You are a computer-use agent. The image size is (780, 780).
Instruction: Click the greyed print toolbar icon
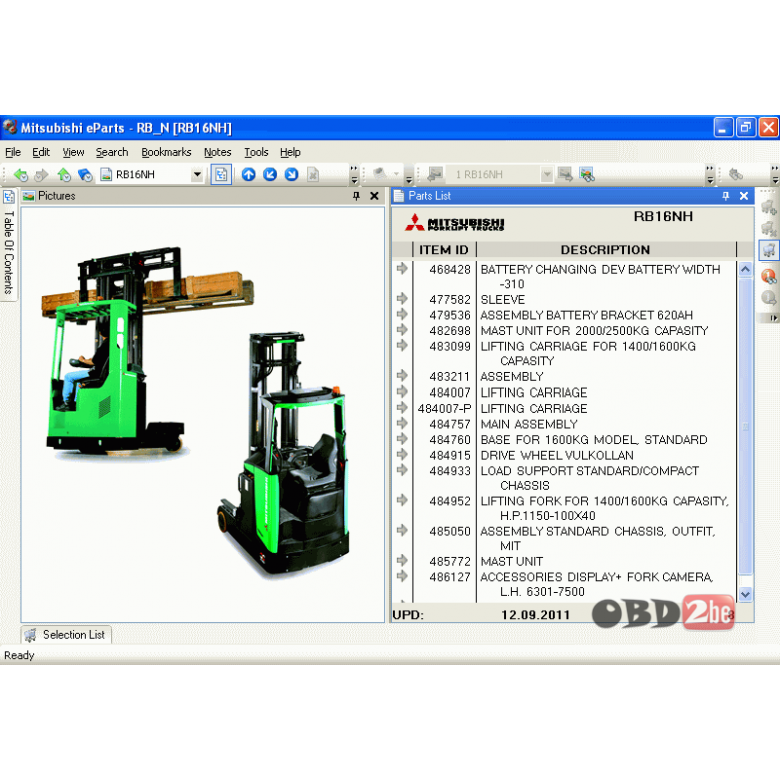pos(381,174)
